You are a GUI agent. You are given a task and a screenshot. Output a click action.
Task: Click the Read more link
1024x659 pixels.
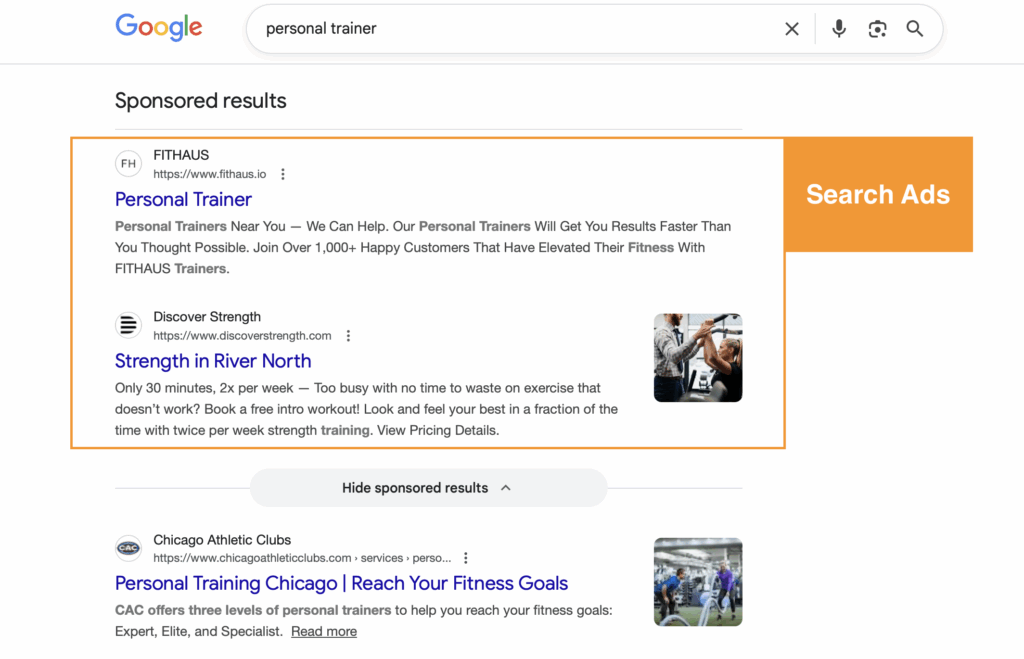[x=323, y=631]
